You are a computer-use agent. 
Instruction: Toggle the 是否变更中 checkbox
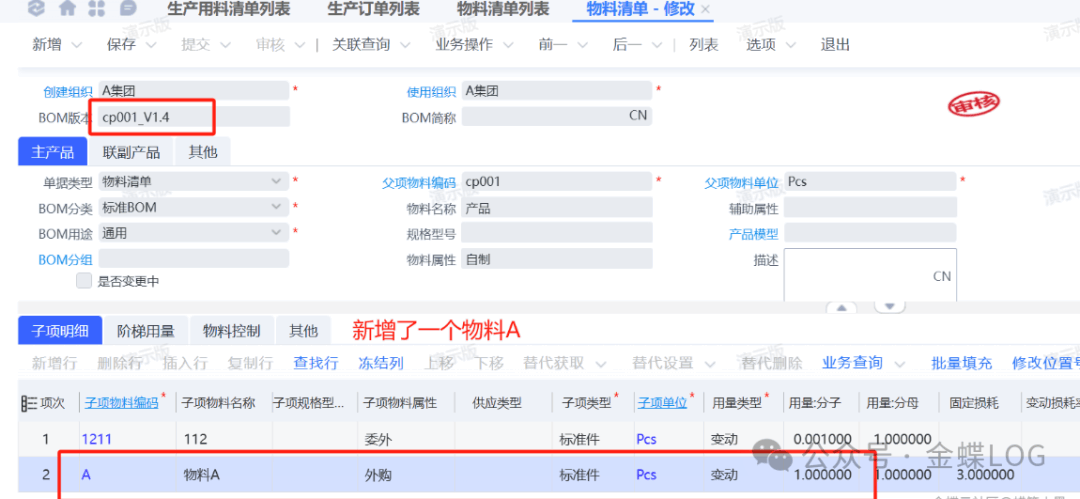point(84,281)
